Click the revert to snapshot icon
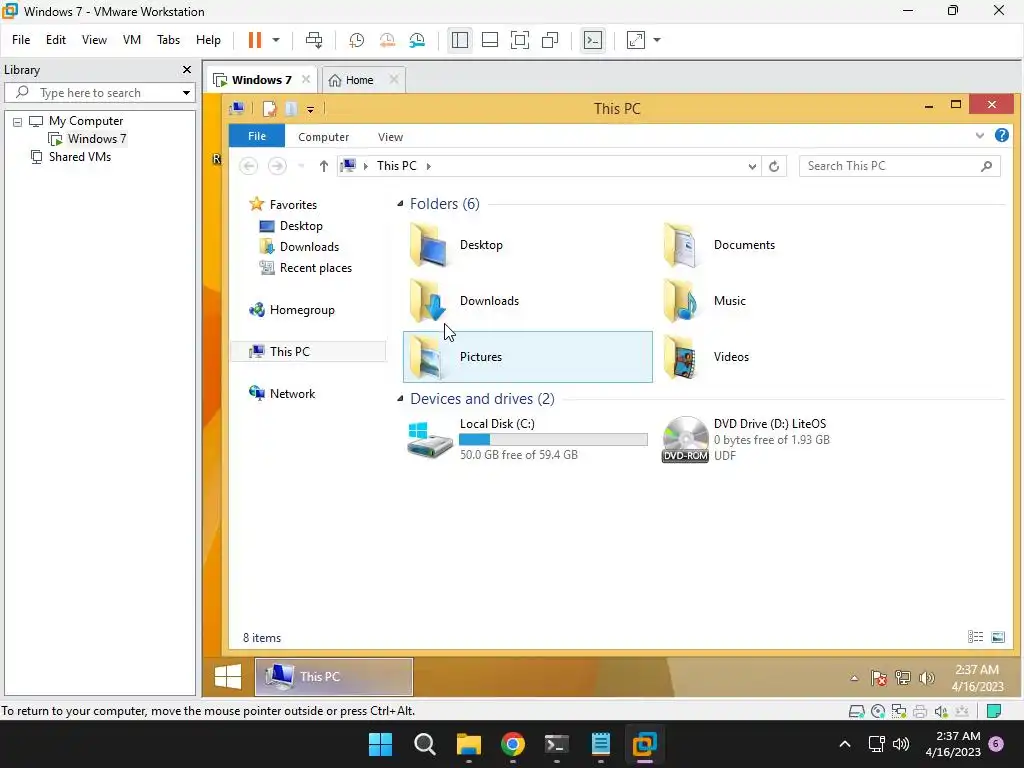 point(387,40)
